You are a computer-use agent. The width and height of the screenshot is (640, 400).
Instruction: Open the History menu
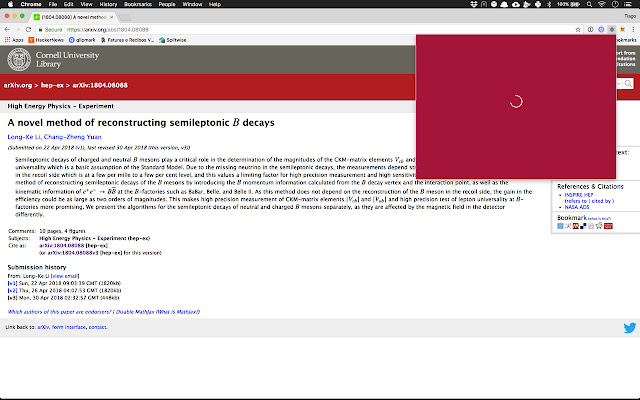click(x=108, y=4)
